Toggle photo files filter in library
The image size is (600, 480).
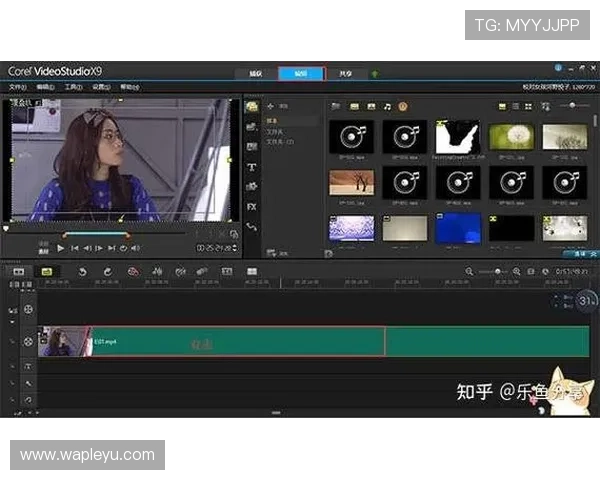pyautogui.click(x=371, y=106)
